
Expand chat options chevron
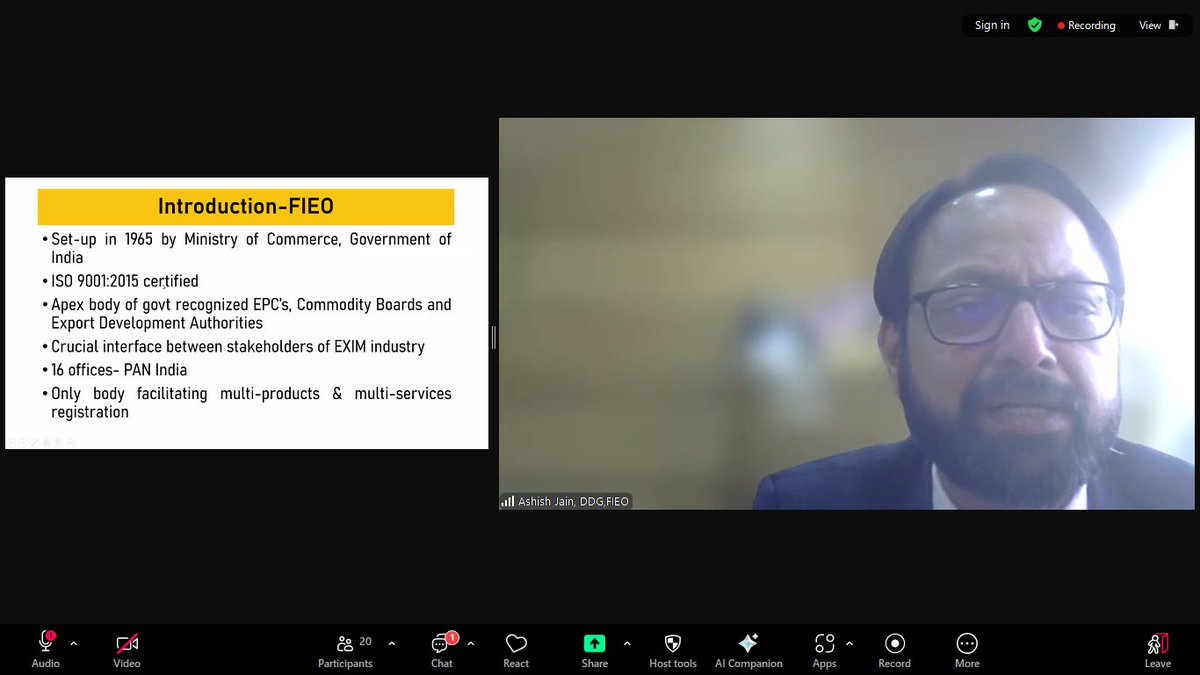tap(471, 643)
